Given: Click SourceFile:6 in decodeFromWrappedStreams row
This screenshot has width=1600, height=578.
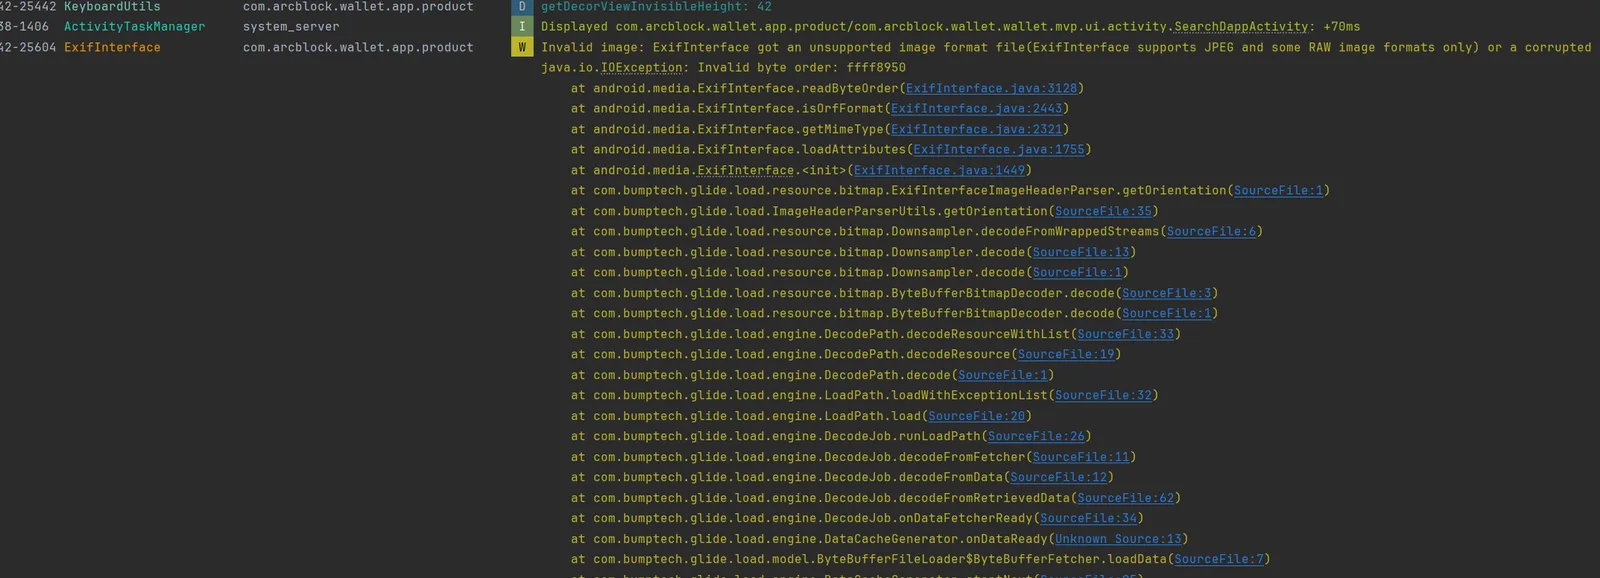Looking at the screenshot, I should (x=1211, y=231).
